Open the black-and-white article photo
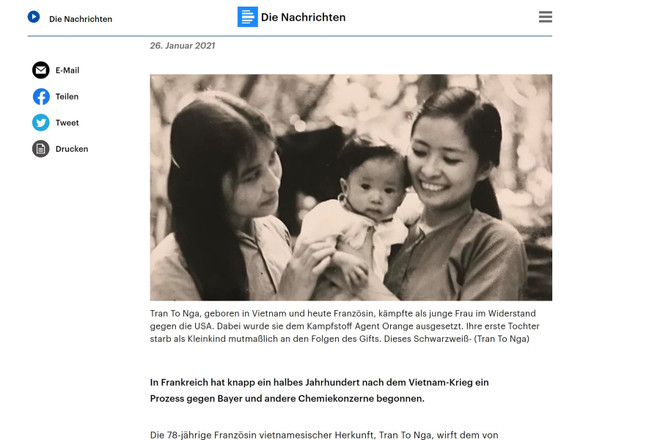This screenshot has height=440, width=660. click(x=351, y=187)
